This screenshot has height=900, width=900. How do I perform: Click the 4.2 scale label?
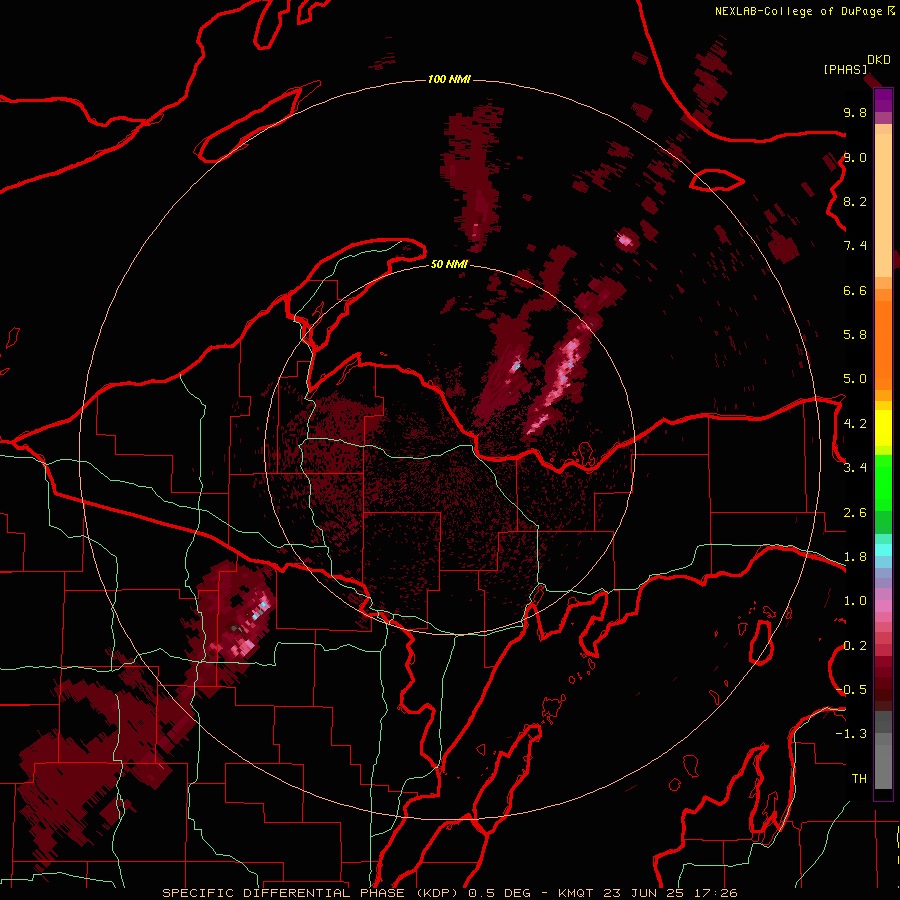click(855, 424)
